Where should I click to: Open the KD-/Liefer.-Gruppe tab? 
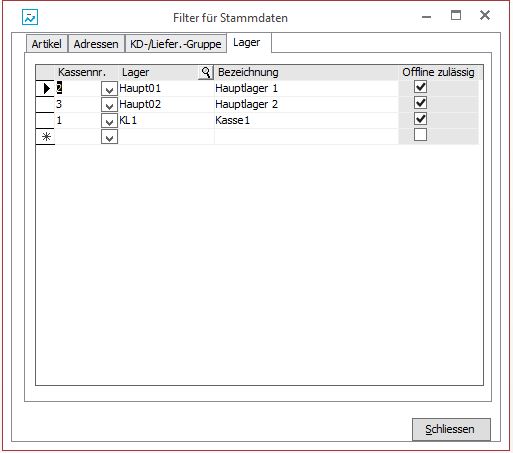176,44
